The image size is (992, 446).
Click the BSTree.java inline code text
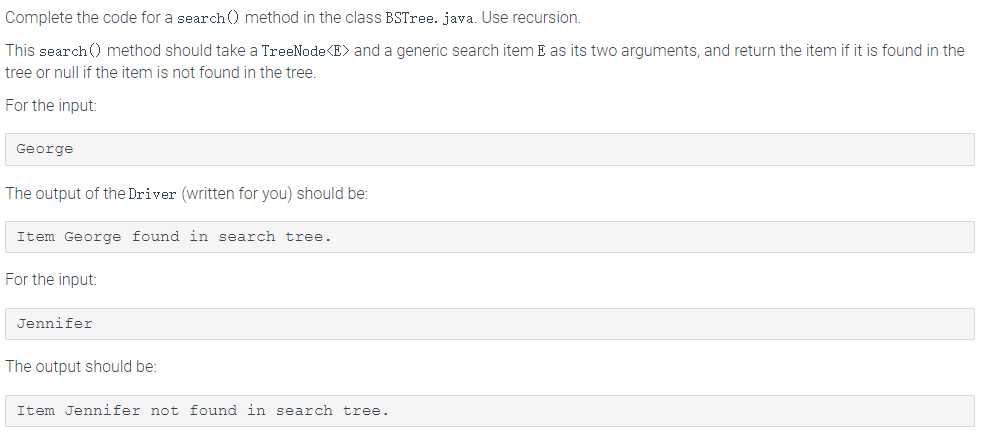click(x=431, y=18)
